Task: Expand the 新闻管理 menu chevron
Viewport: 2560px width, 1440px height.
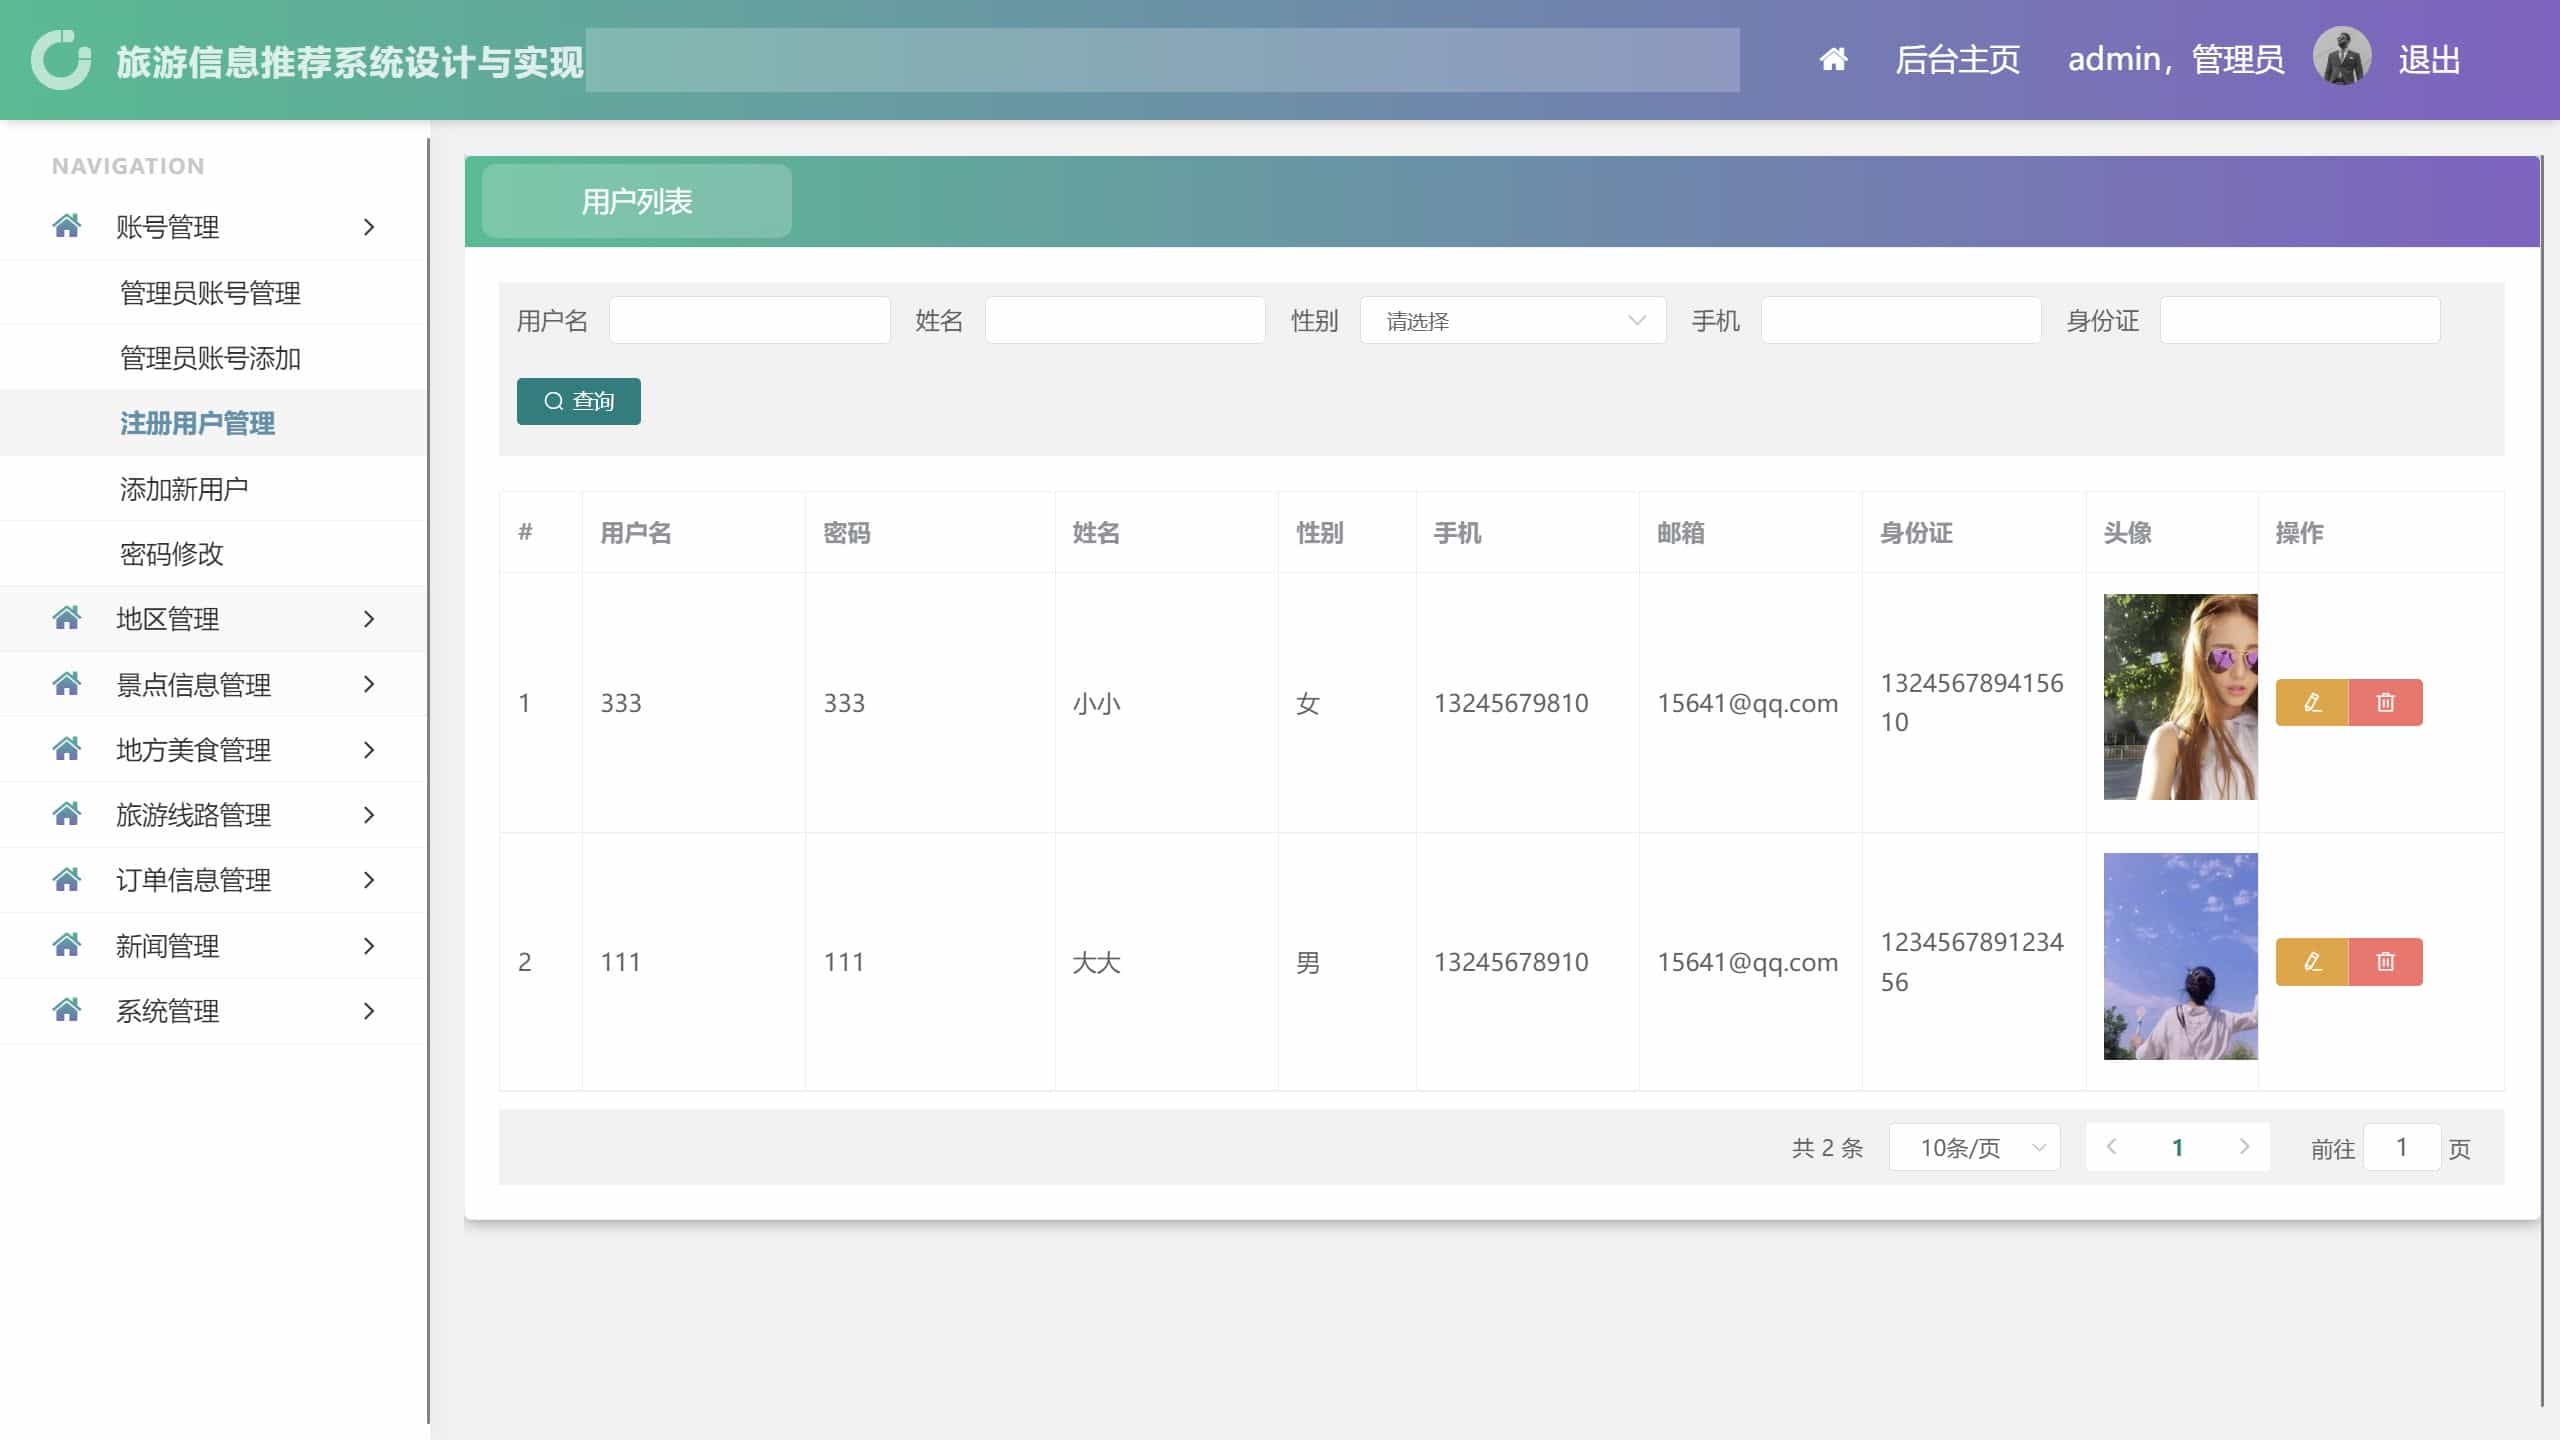Action: 369,946
